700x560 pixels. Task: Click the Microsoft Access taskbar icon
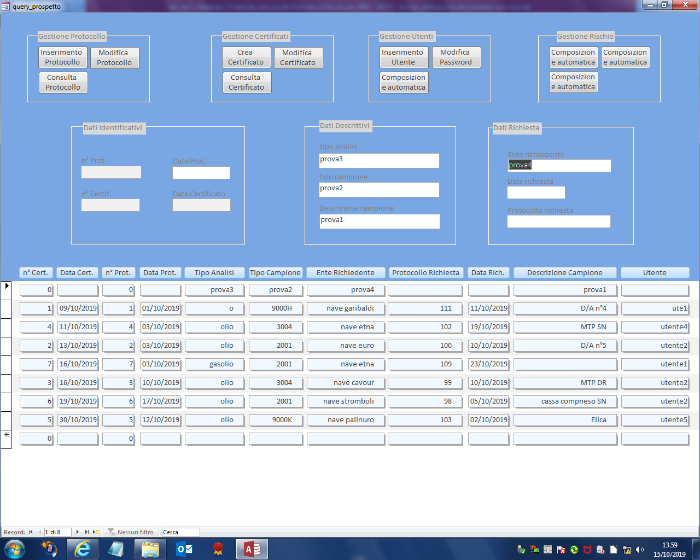click(251, 549)
